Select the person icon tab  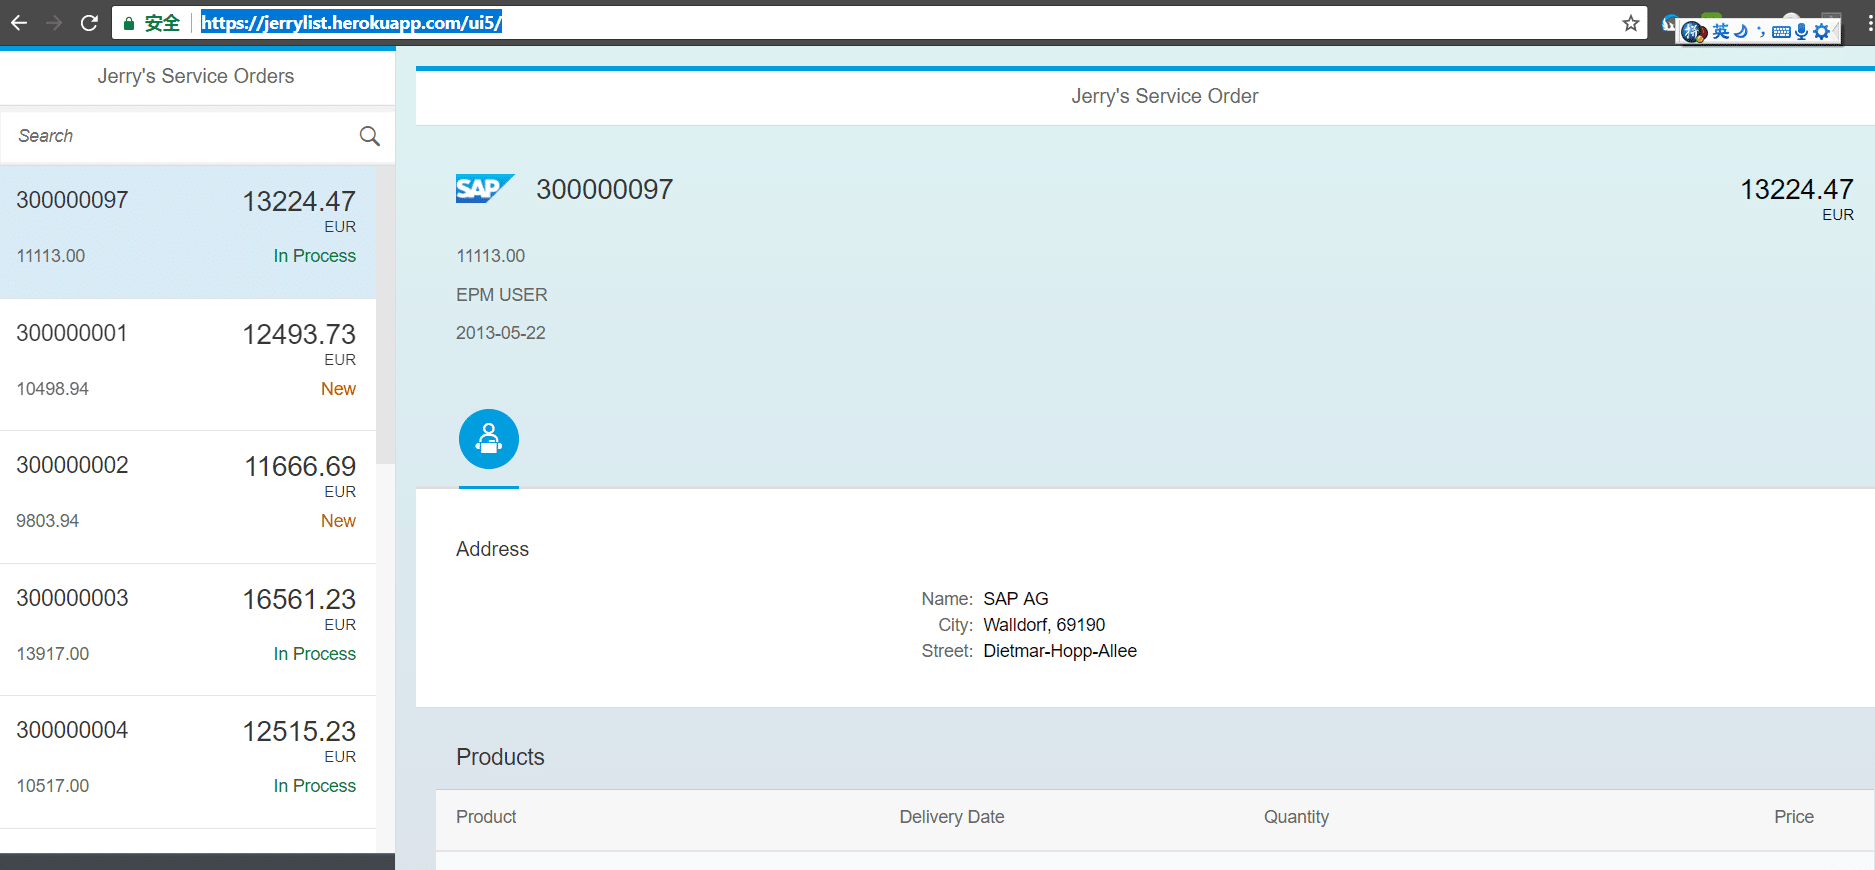pyautogui.click(x=489, y=439)
